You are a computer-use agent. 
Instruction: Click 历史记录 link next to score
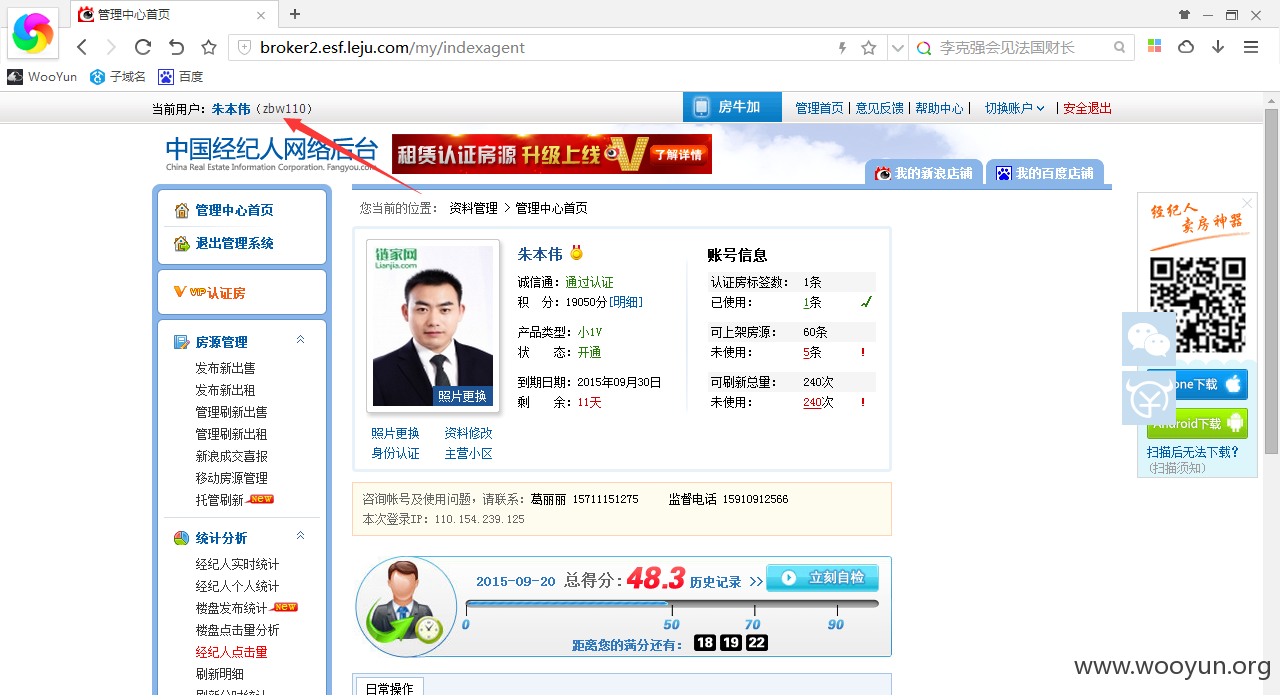point(715,581)
